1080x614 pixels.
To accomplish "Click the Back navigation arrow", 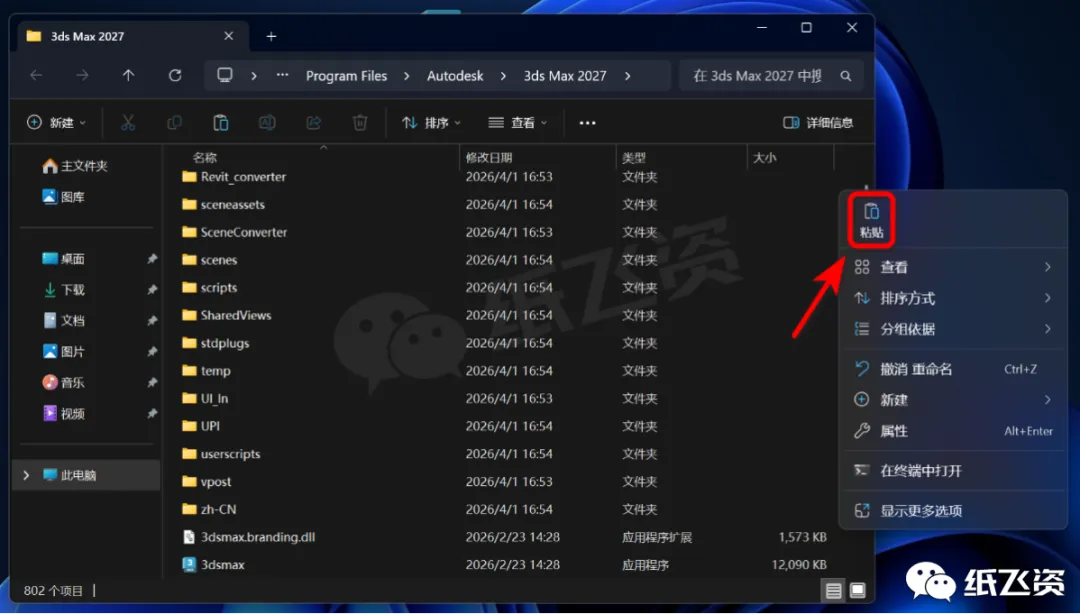I will pyautogui.click(x=36, y=75).
